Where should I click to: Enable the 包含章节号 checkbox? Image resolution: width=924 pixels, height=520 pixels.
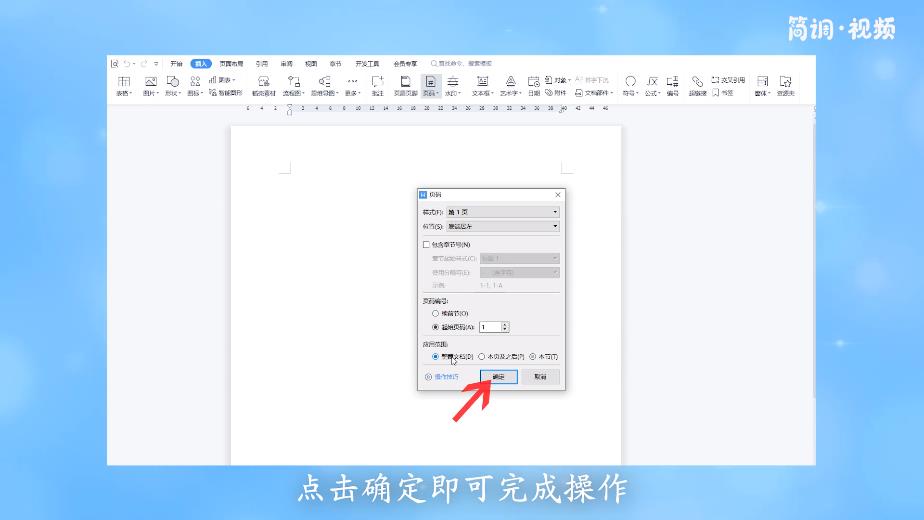pos(426,244)
